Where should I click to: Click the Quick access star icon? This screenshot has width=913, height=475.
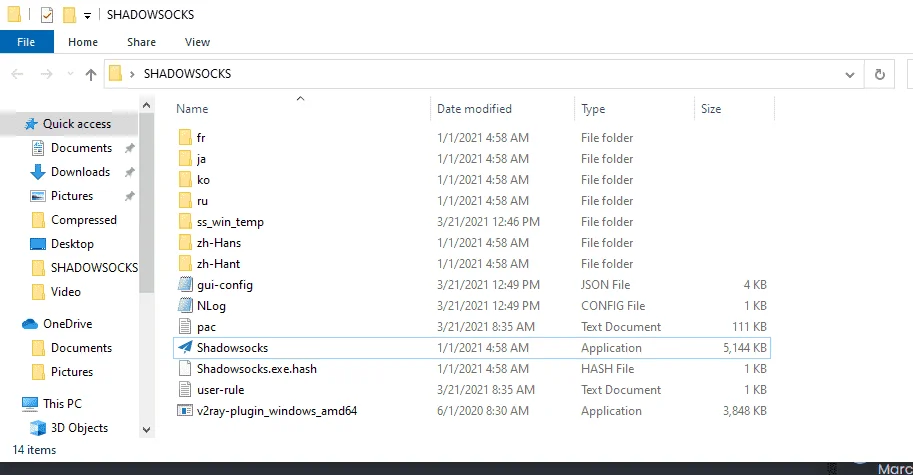coord(31,123)
